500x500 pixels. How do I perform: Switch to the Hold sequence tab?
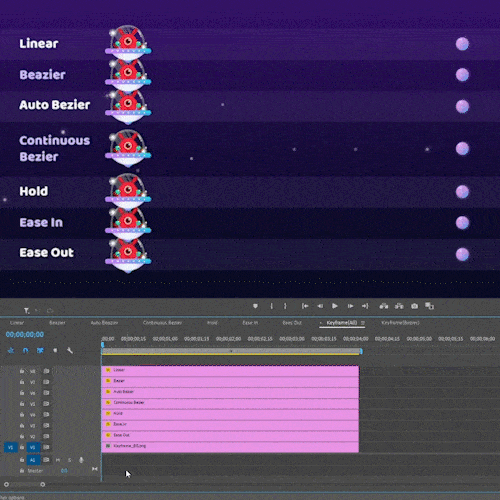click(x=212, y=323)
